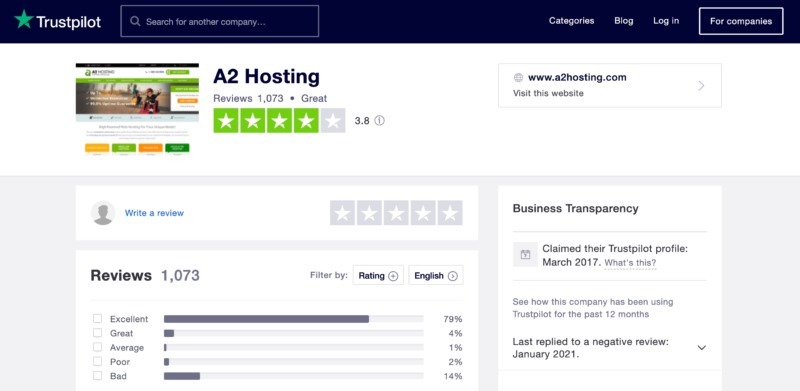Click the Excellent 79% rating bar
The height and width of the screenshot is (391, 800).
pyautogui.click(x=293, y=319)
